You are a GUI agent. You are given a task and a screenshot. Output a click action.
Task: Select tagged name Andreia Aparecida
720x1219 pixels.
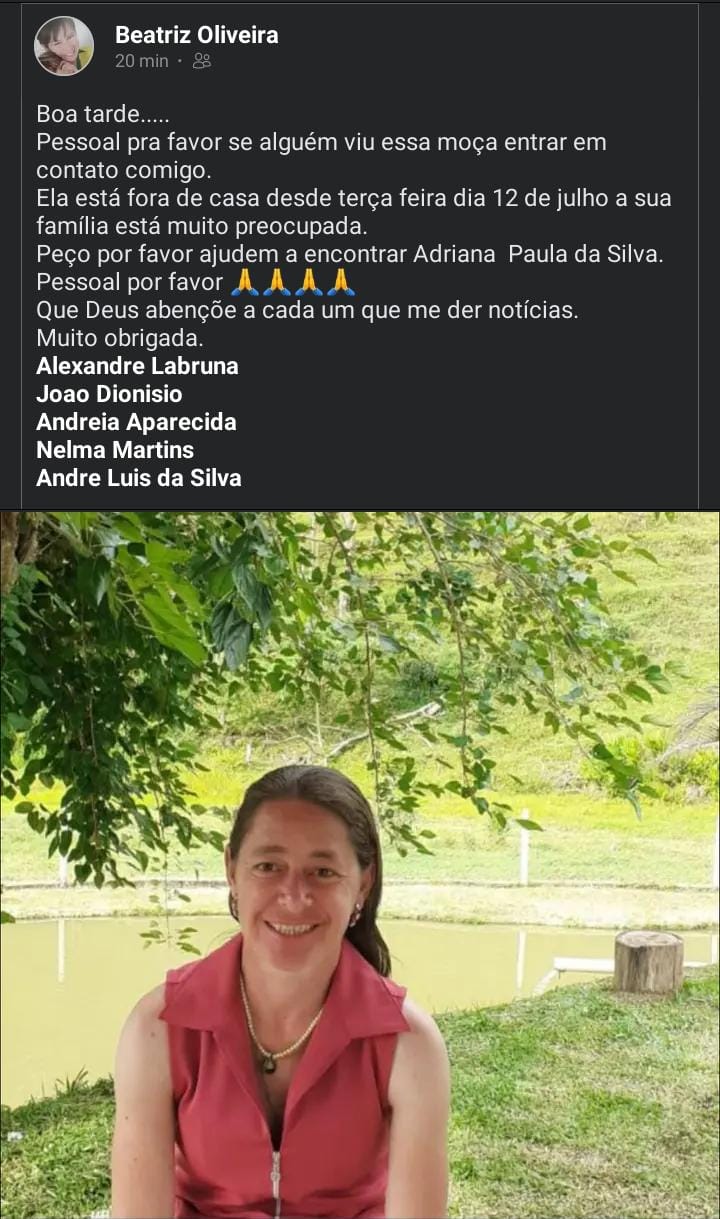(136, 422)
